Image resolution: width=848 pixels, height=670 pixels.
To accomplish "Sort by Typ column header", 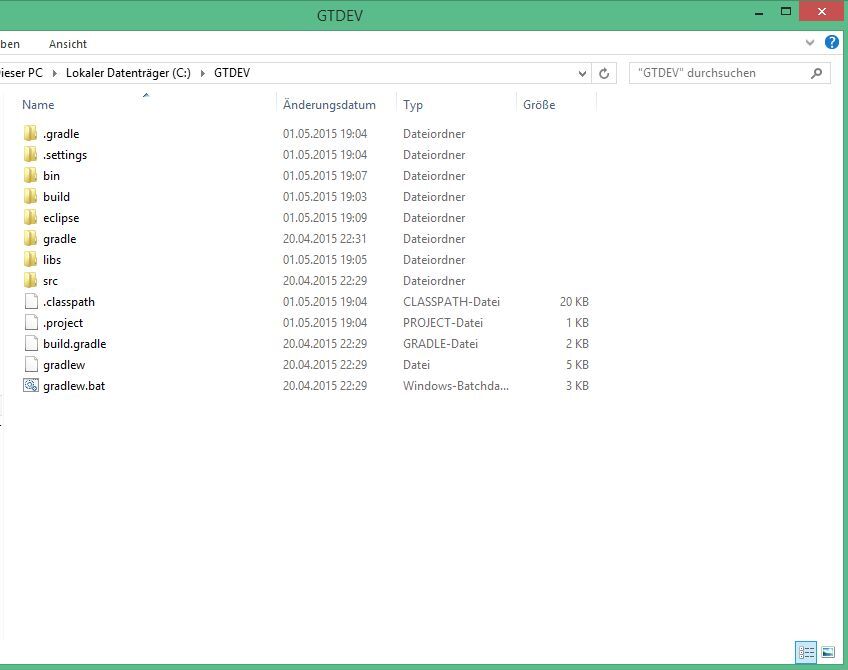I will [x=413, y=104].
